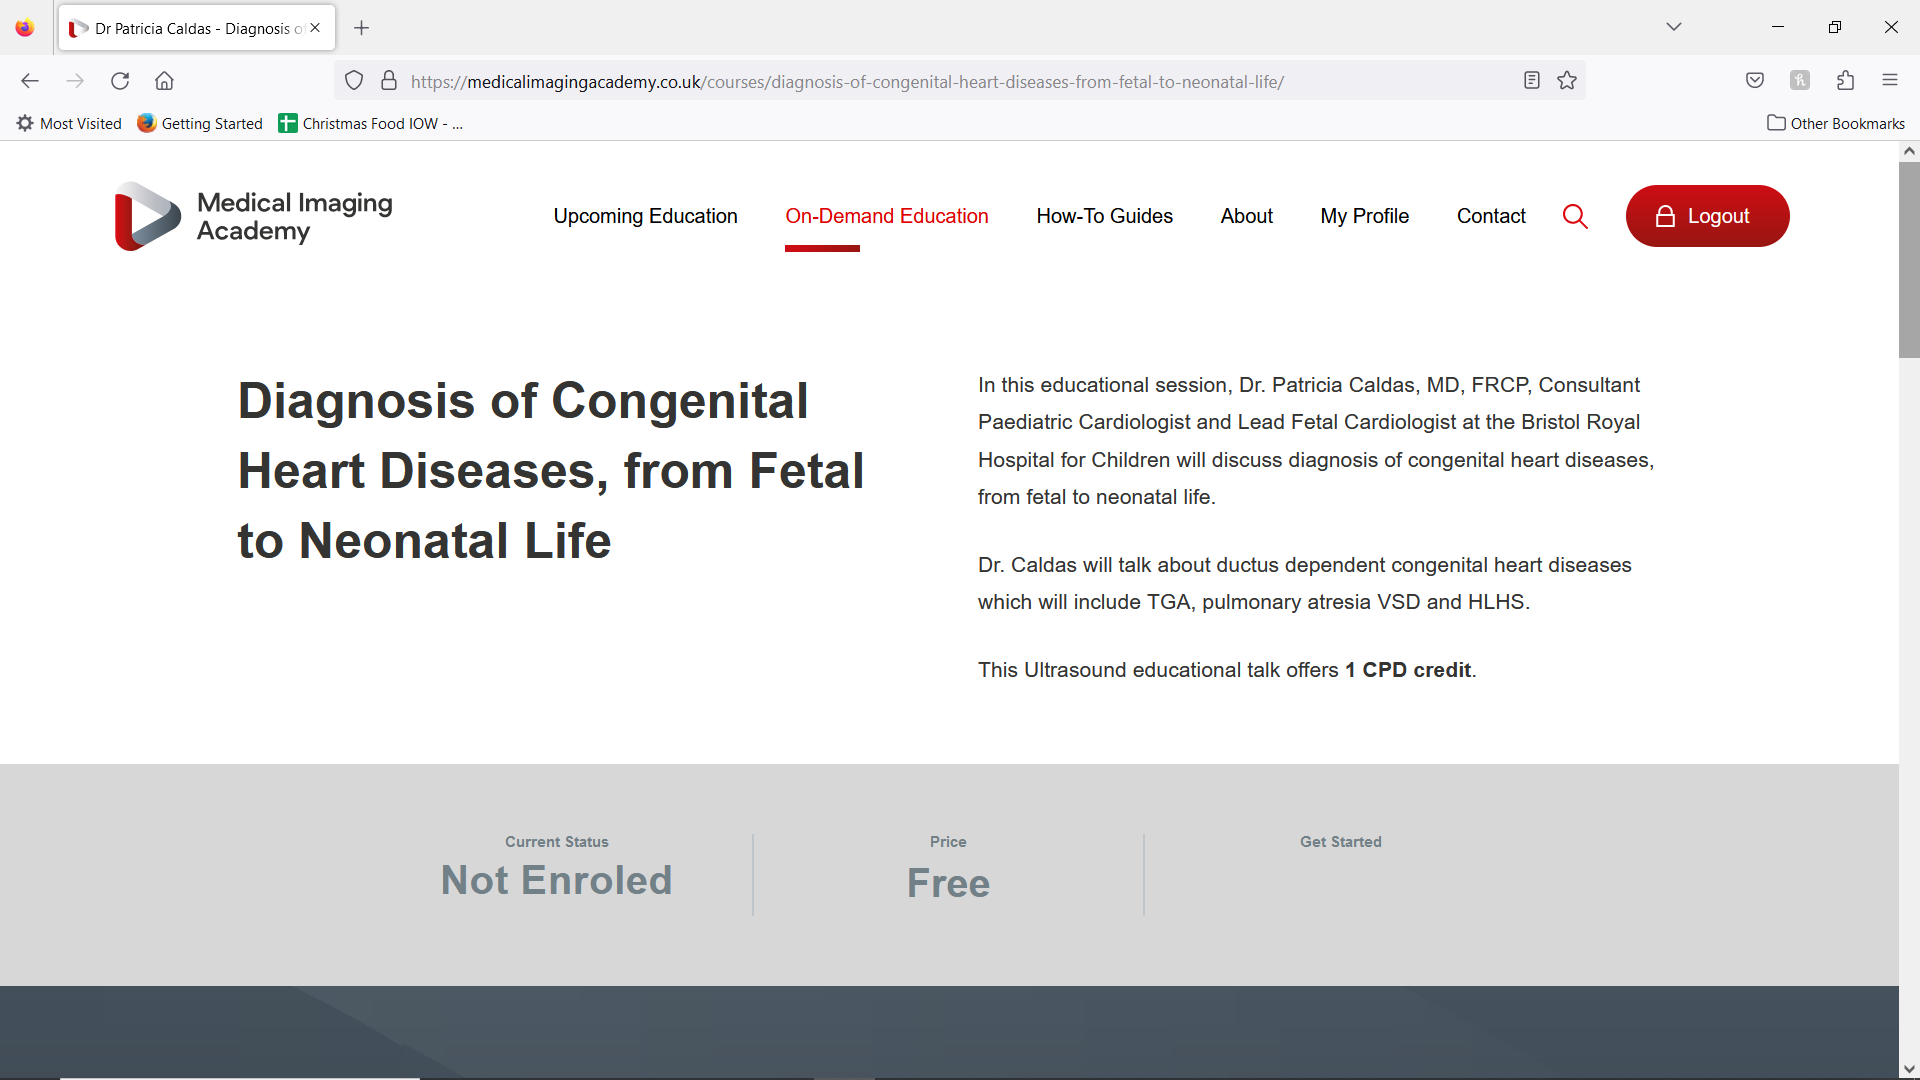The image size is (1920, 1080).
Task: Open the Extensions puzzle icon
Action: (1845, 81)
